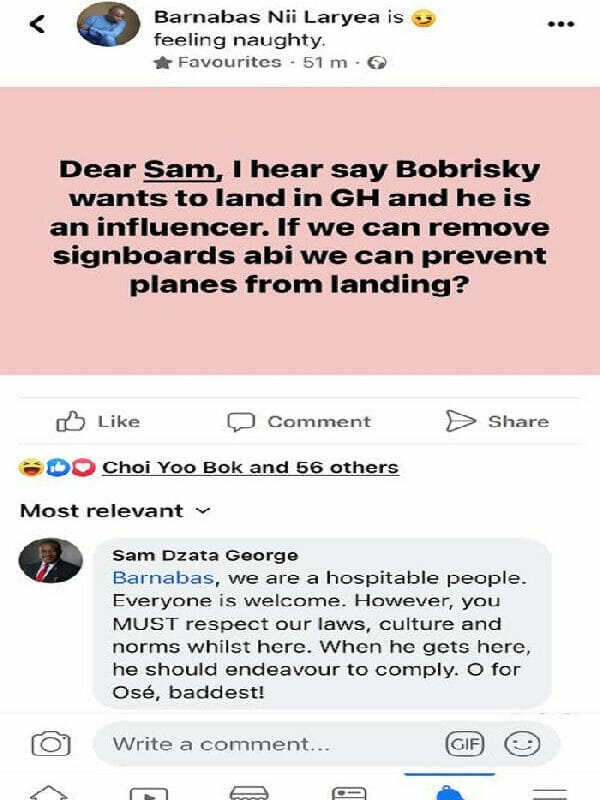Like the post with thumbs-up
The image size is (600, 800).
[98, 421]
